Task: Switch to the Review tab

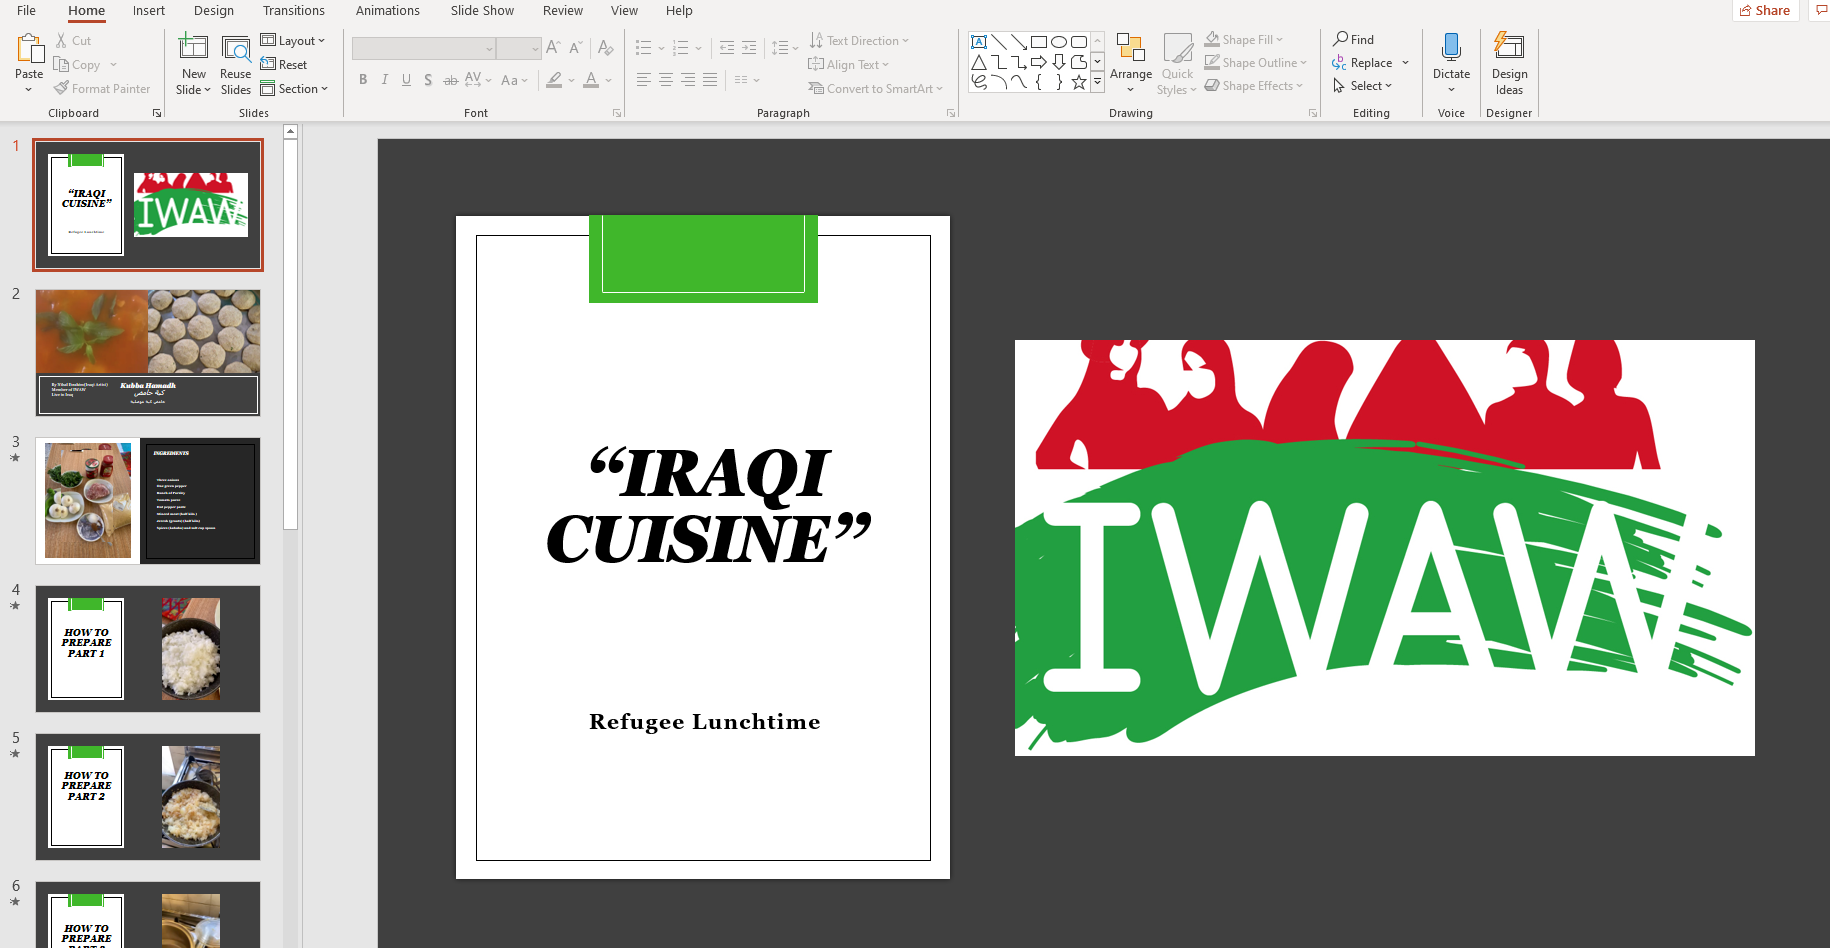Action: [x=563, y=11]
